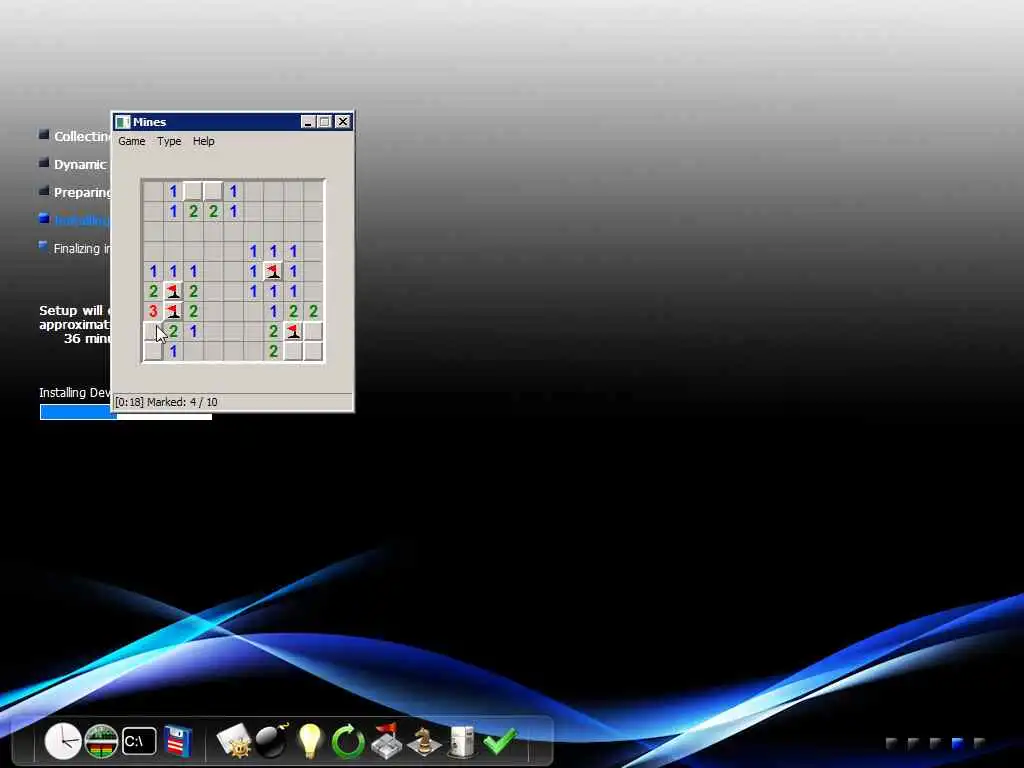Viewport: 1024px width, 768px height.
Task: Maximize the Mines window
Action: [x=325, y=122]
